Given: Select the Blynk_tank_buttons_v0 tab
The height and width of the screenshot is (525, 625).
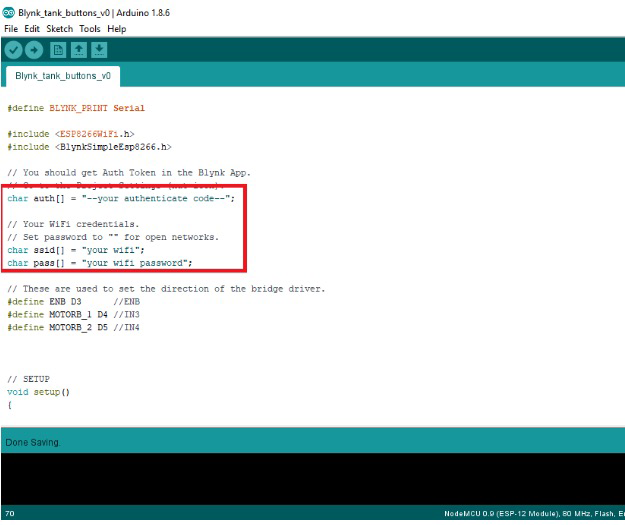Looking at the screenshot, I should point(62,75).
